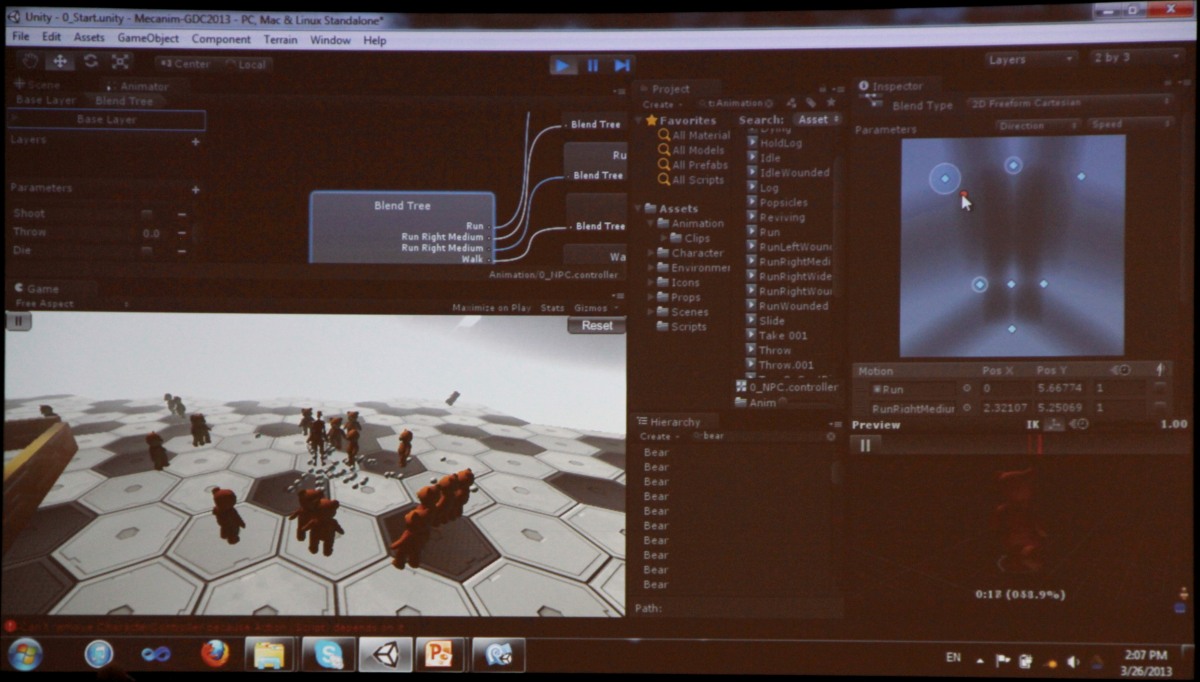Open the Assets menu
This screenshot has height=682, width=1200.
click(x=89, y=38)
